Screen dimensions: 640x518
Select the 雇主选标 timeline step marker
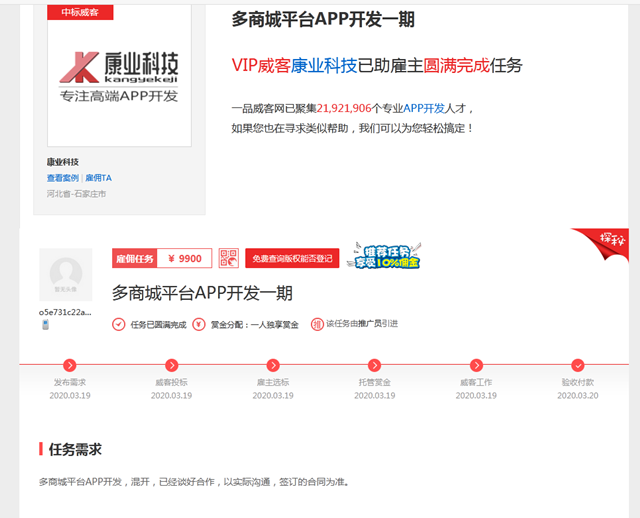(273, 365)
